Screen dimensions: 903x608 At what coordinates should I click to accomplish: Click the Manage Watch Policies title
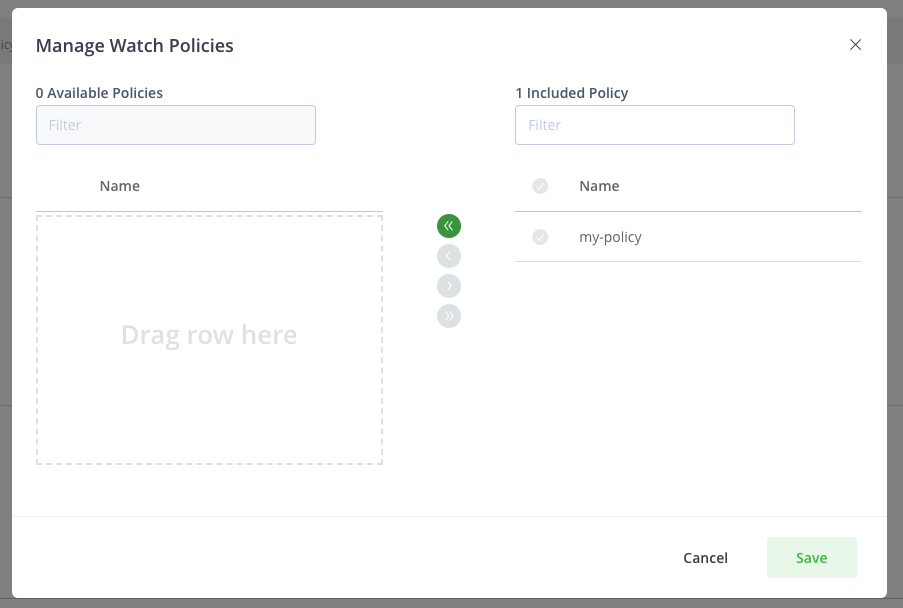click(x=135, y=45)
